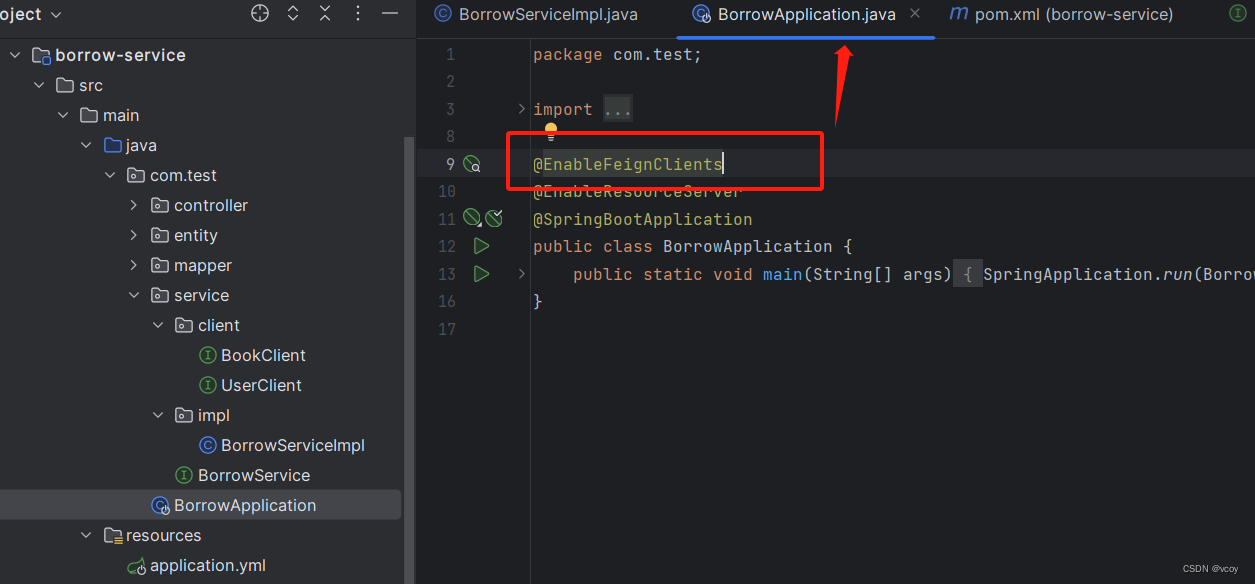Image resolution: width=1255 pixels, height=584 pixels.
Task: Expand the folded main method body
Action: (521, 273)
